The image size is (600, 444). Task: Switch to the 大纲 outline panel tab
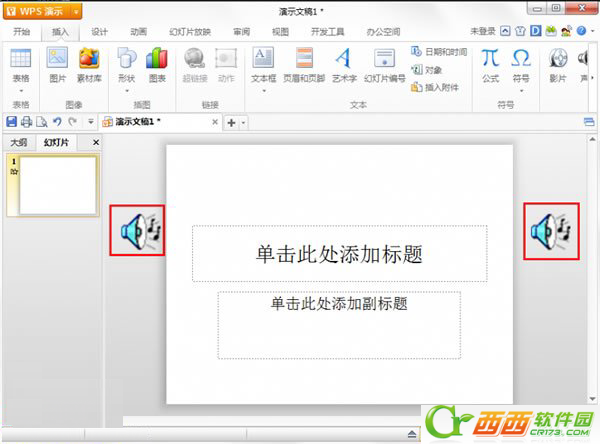19,143
